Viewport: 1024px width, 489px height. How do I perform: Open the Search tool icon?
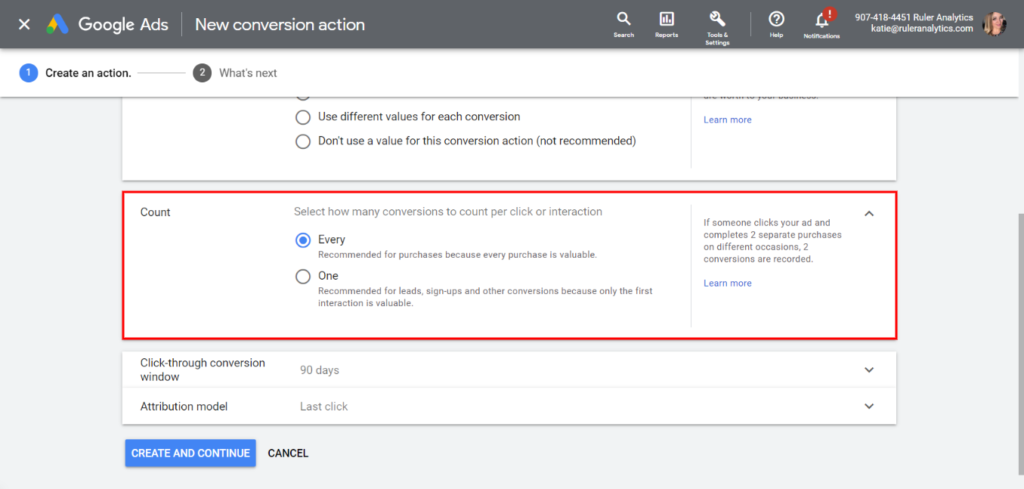tap(624, 20)
